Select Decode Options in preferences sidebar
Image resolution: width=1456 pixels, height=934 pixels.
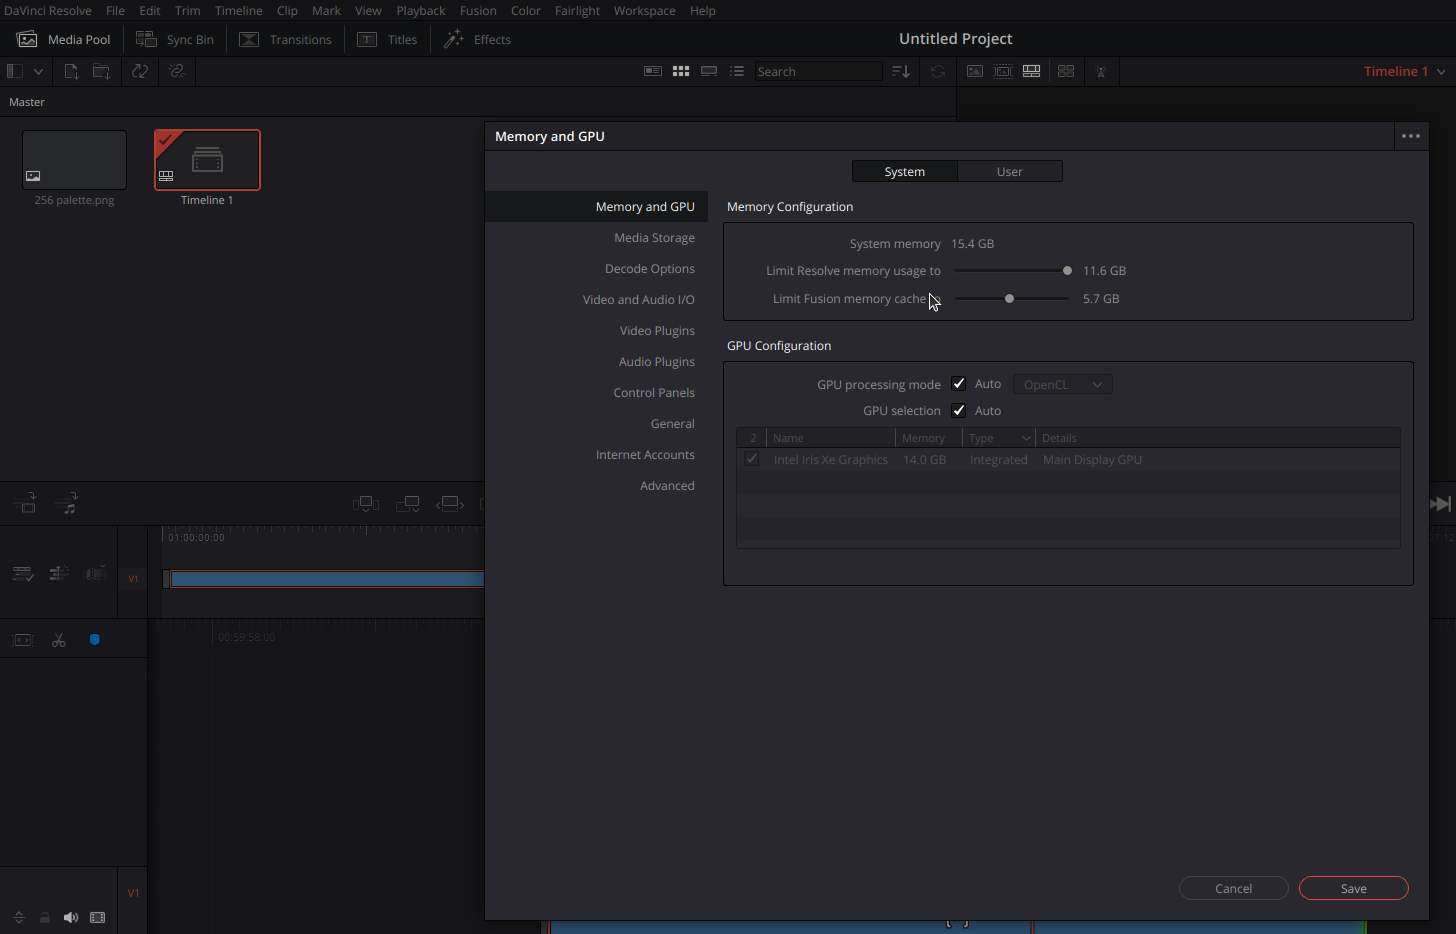pyautogui.click(x=650, y=269)
